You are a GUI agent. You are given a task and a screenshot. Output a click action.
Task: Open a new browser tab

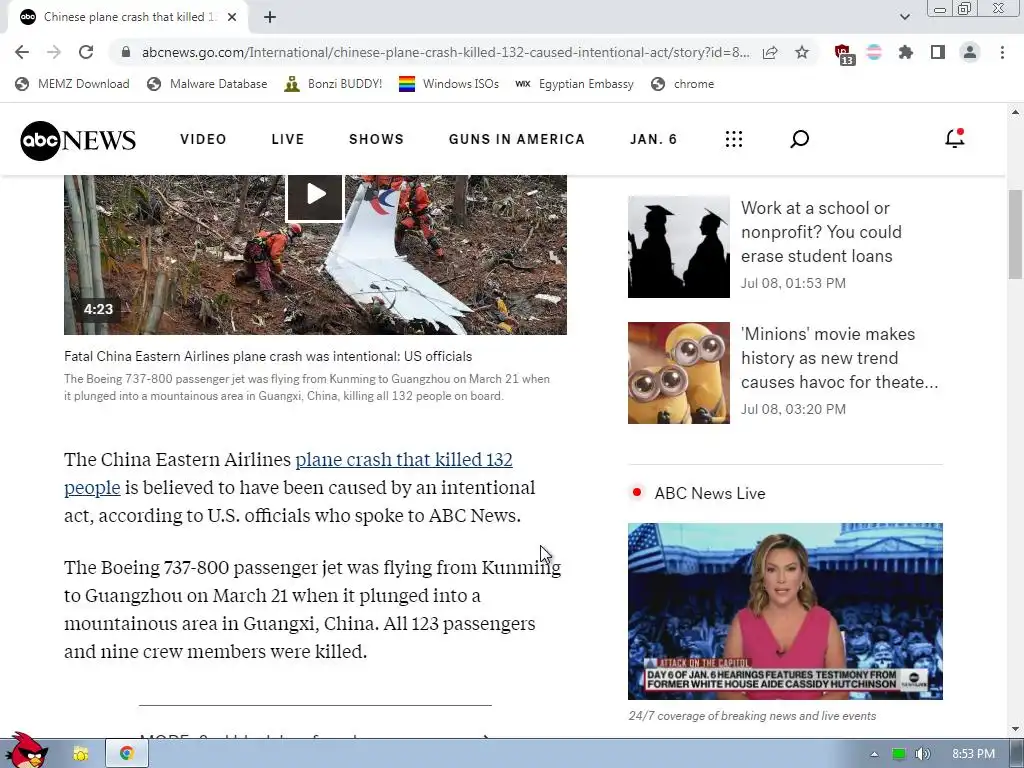point(270,17)
